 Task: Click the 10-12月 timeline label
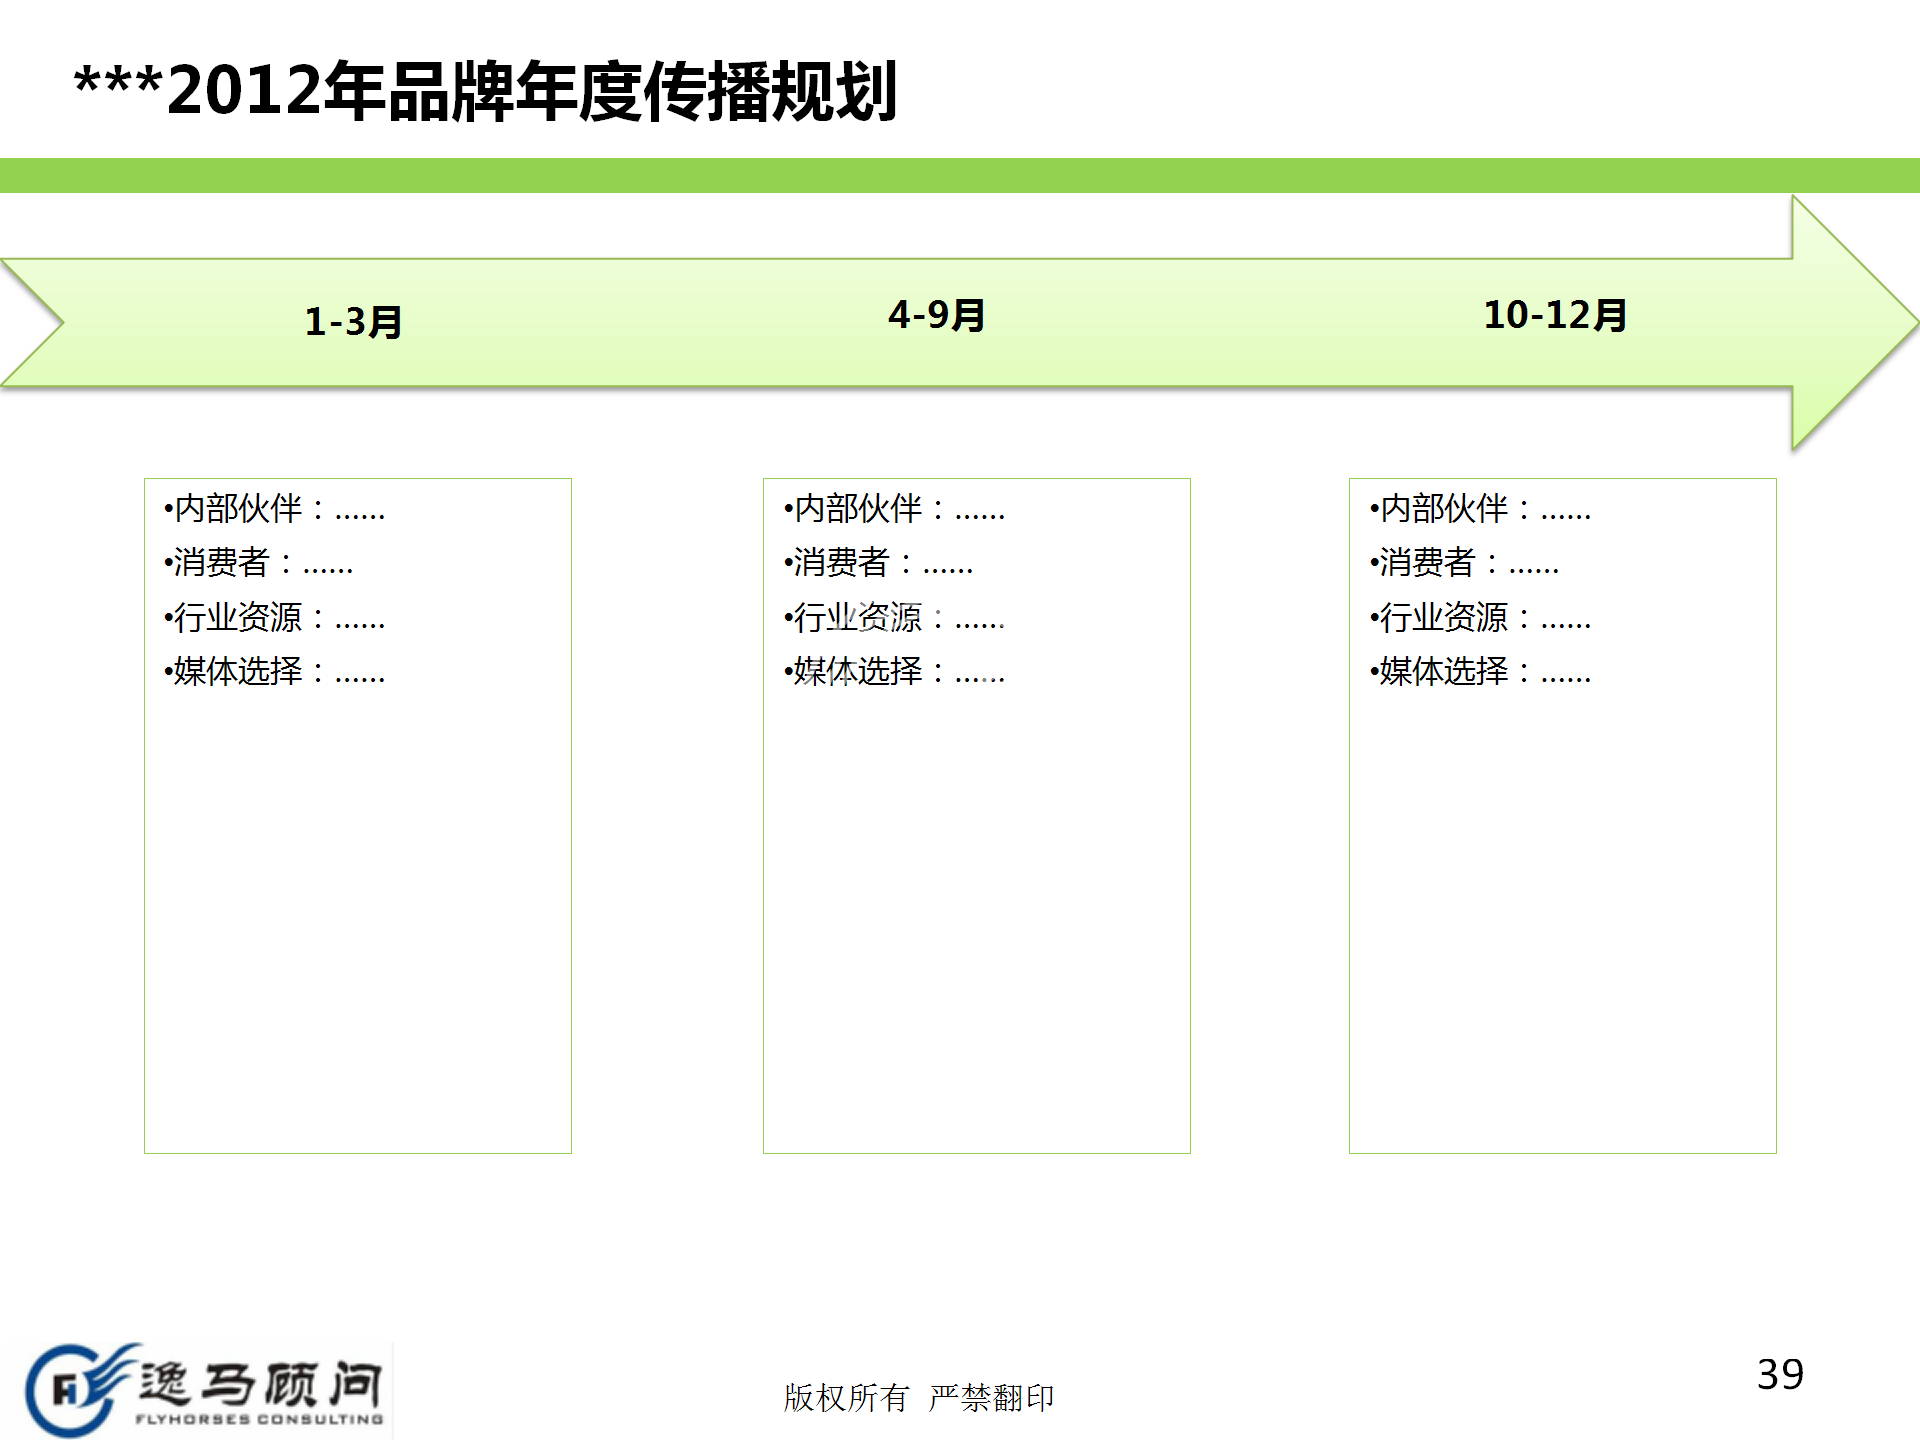(1555, 315)
